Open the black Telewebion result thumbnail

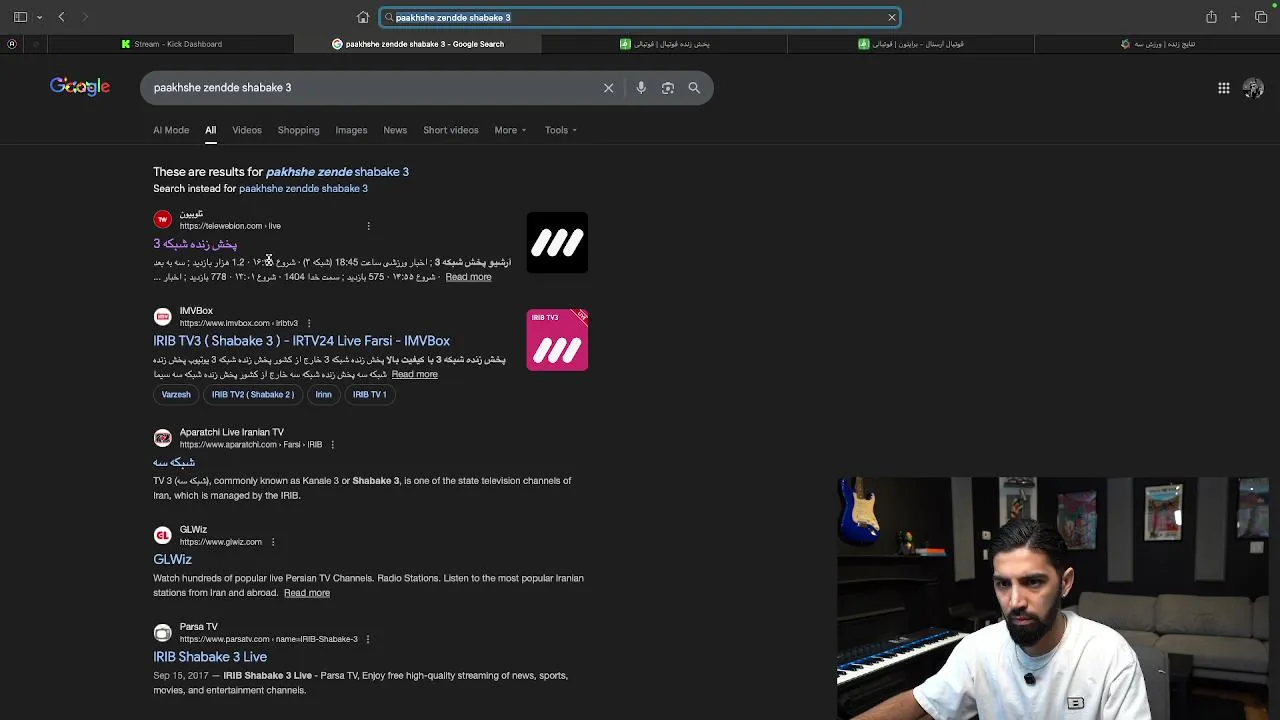[x=557, y=243]
